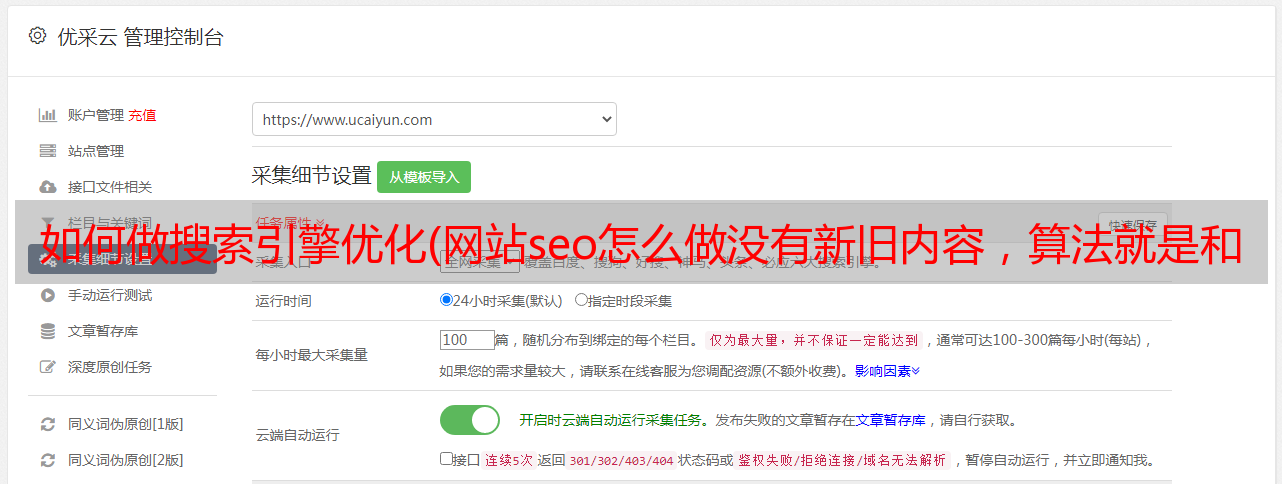This screenshot has height=484, width=1282.
Task: Click the database icon beside 文章暂存库 in sidebar
Action: tap(47, 331)
